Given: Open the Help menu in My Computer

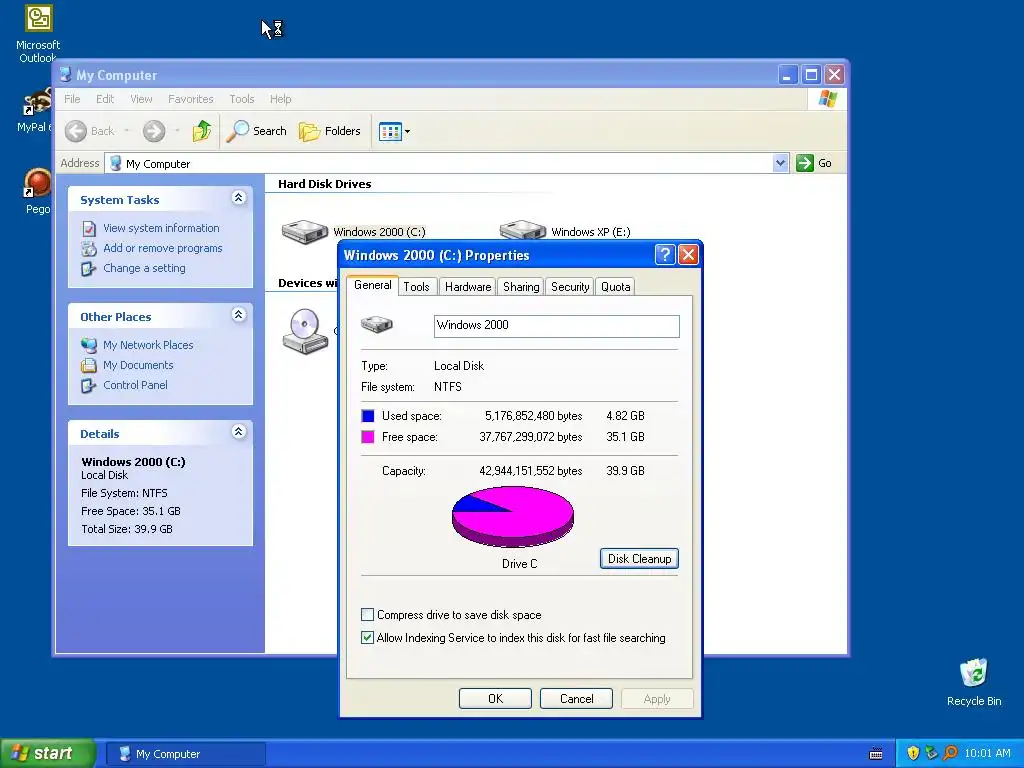Looking at the screenshot, I should [x=281, y=99].
